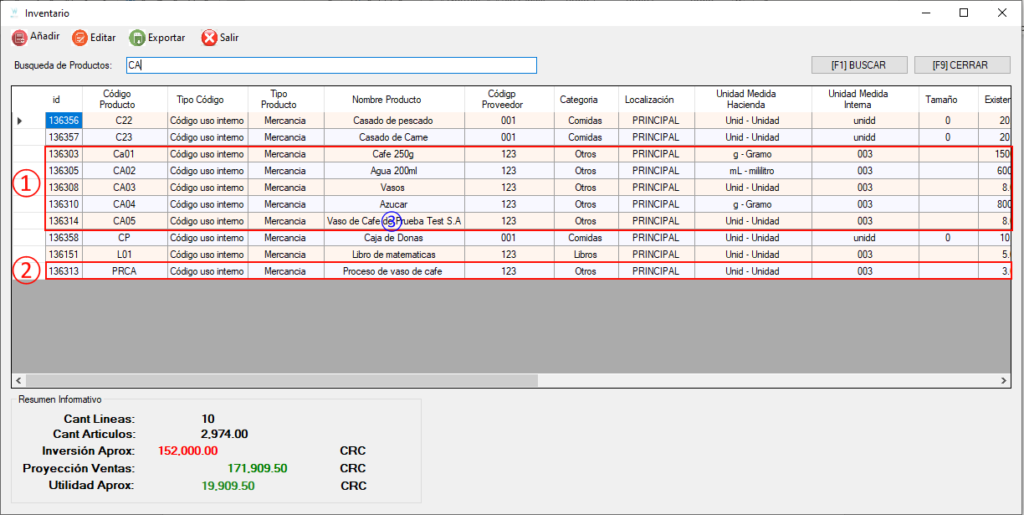The width and height of the screenshot is (1024, 515).
Task: Maximize the Inventario window
Action: (x=963, y=12)
